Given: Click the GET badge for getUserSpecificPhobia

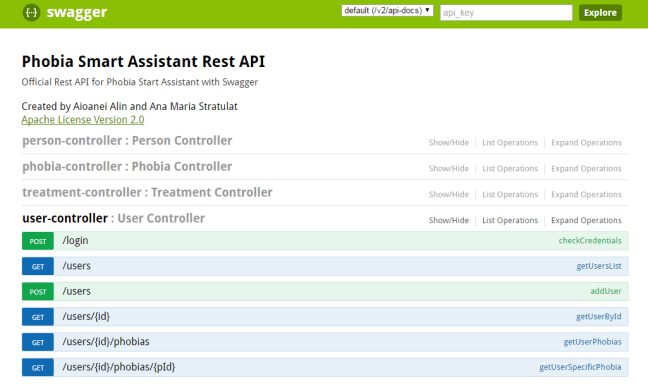Looking at the screenshot, I should [38, 368].
